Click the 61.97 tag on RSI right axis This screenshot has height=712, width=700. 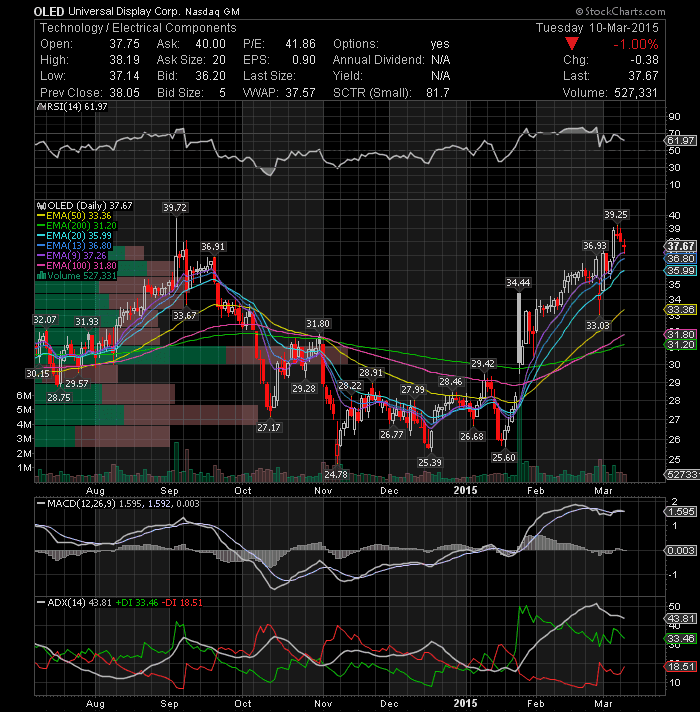[x=681, y=141]
